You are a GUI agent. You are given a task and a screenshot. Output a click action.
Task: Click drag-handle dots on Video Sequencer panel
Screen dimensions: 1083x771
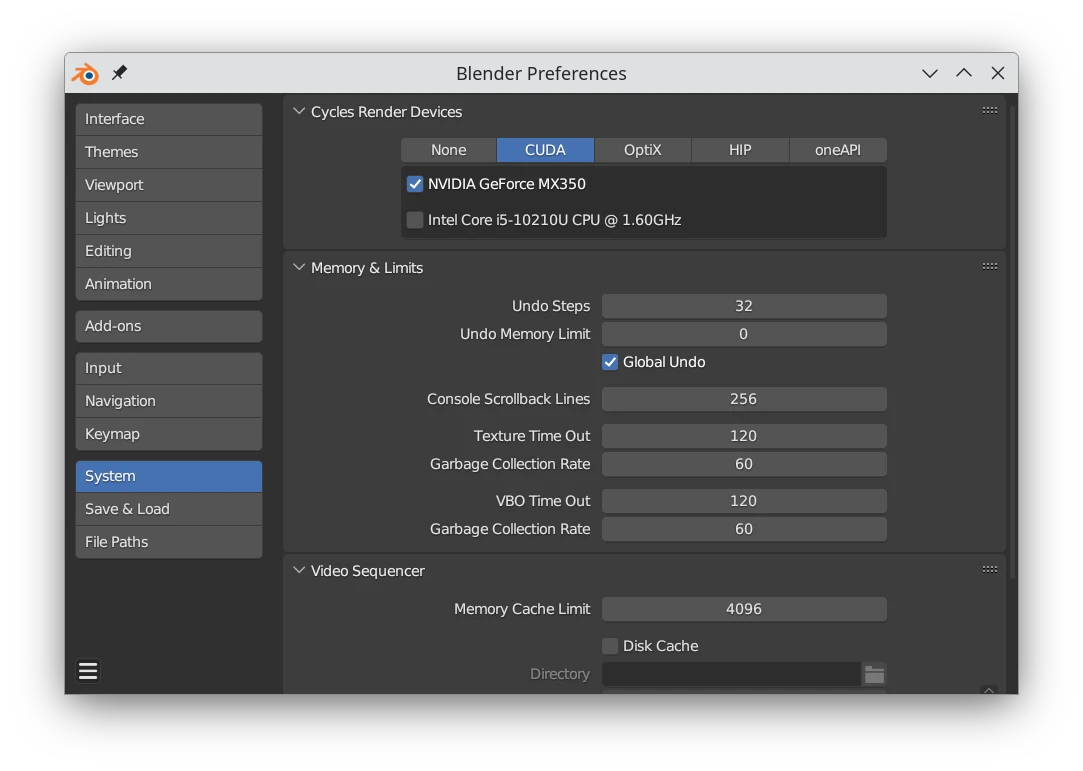989,570
